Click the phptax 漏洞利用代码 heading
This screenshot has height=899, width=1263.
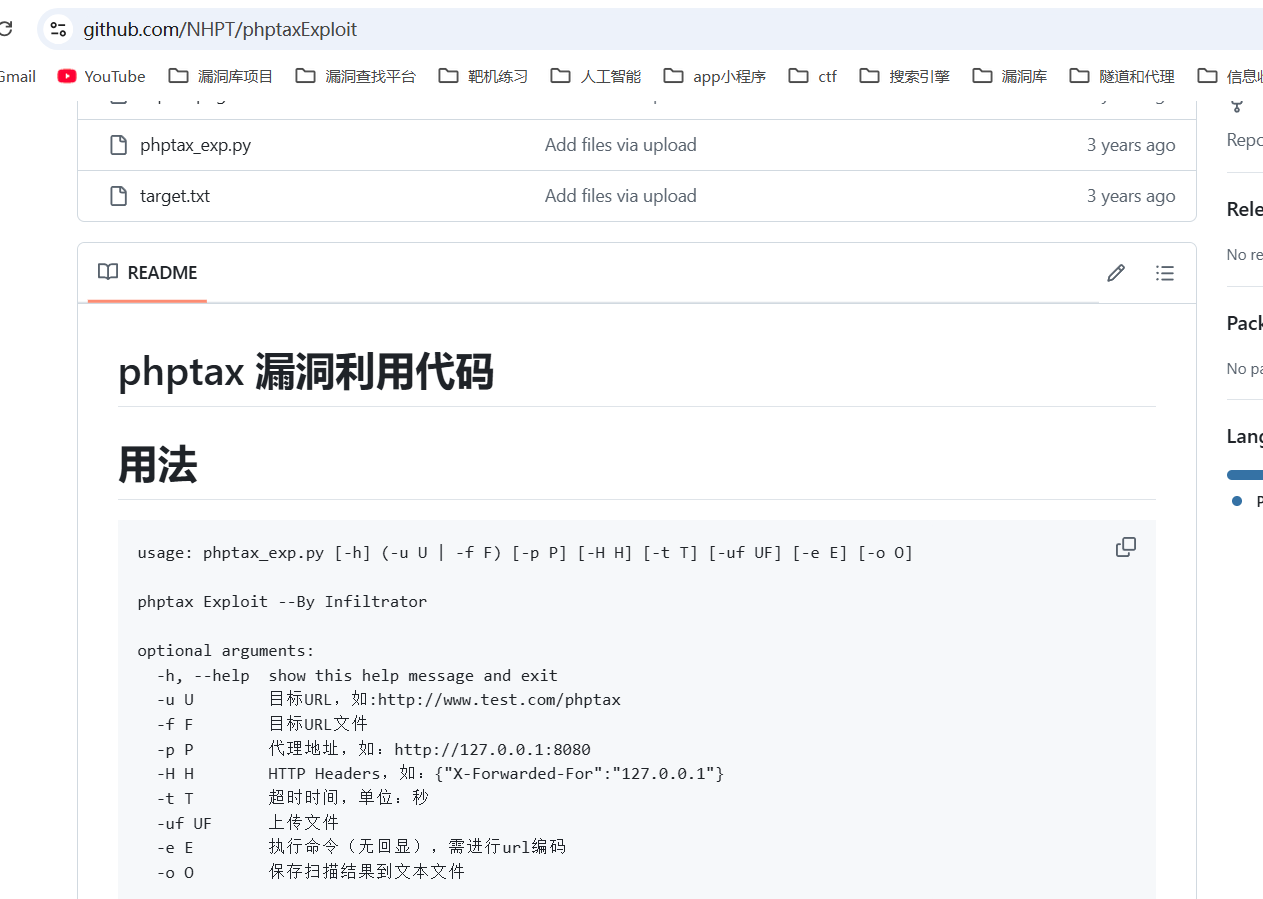click(x=305, y=372)
